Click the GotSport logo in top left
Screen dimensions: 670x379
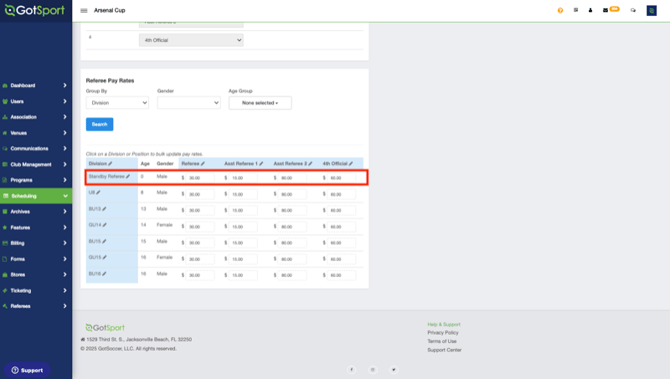point(35,10)
